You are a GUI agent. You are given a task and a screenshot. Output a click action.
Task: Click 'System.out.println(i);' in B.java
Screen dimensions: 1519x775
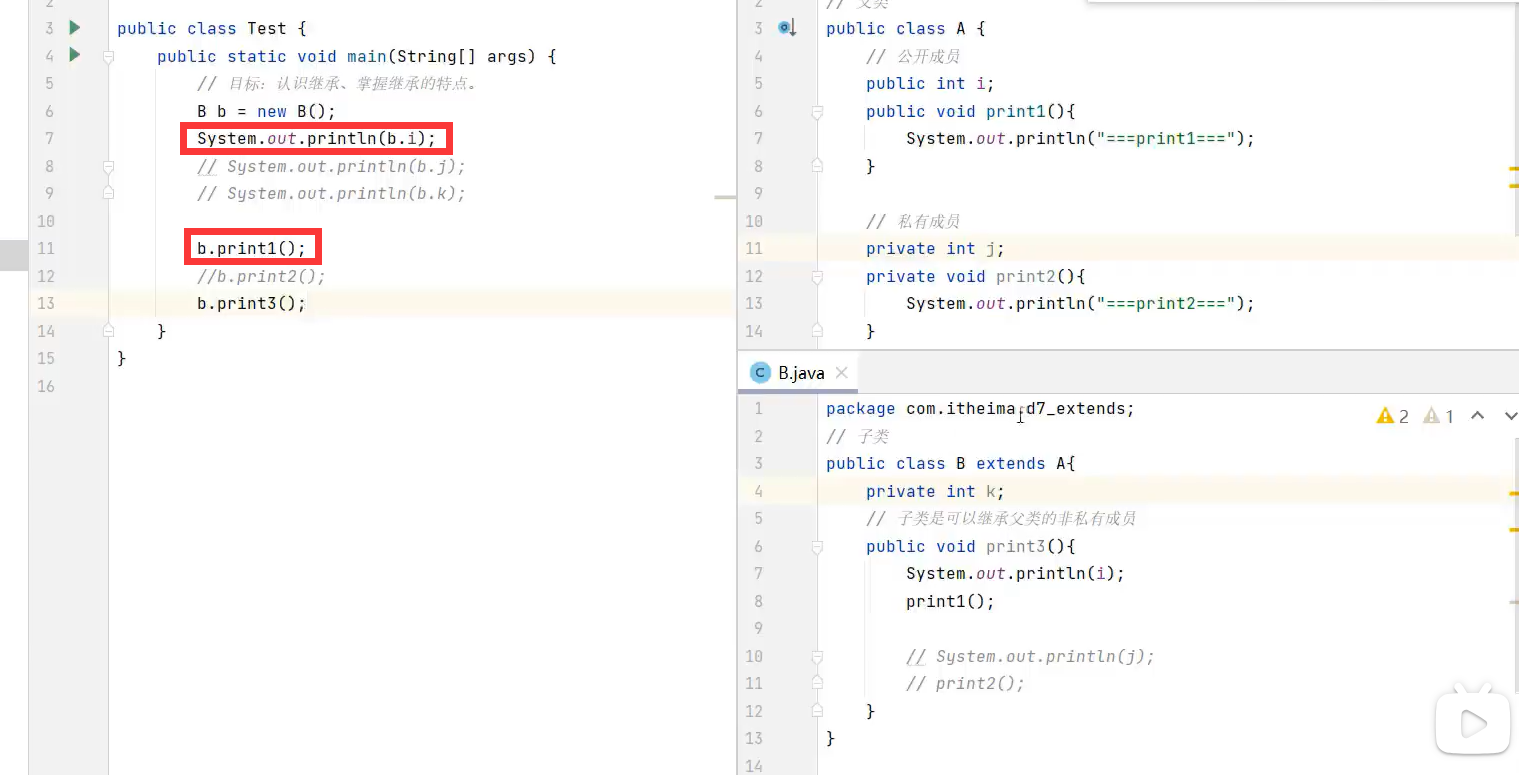(1015, 573)
